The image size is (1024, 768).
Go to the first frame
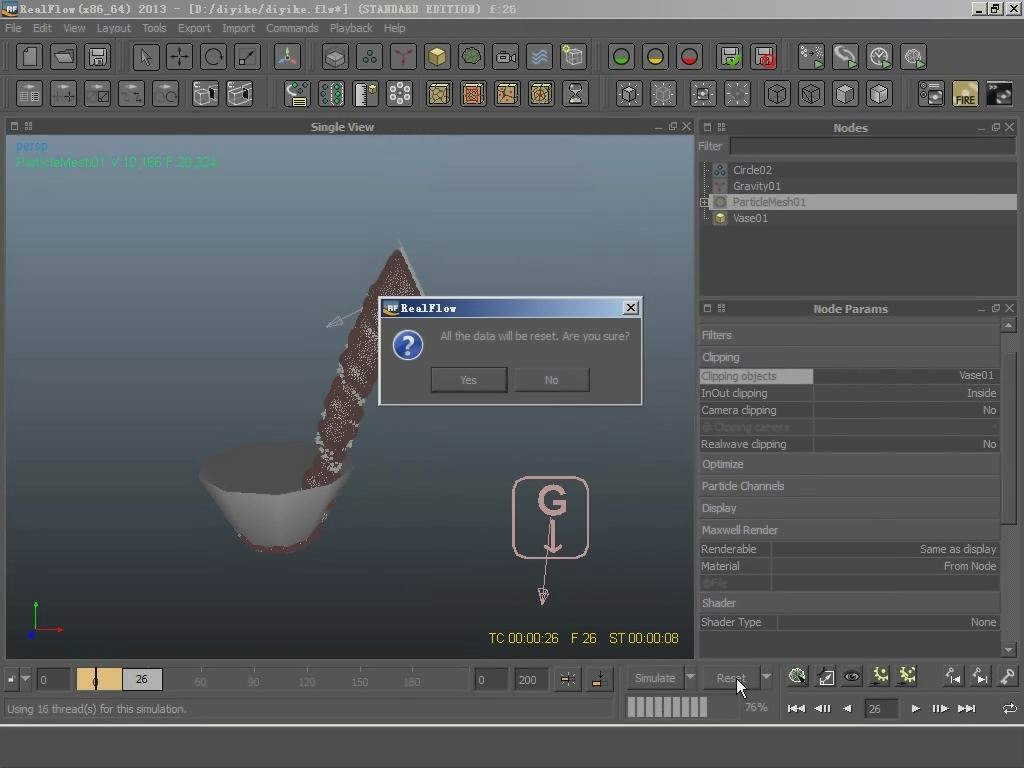coord(796,709)
